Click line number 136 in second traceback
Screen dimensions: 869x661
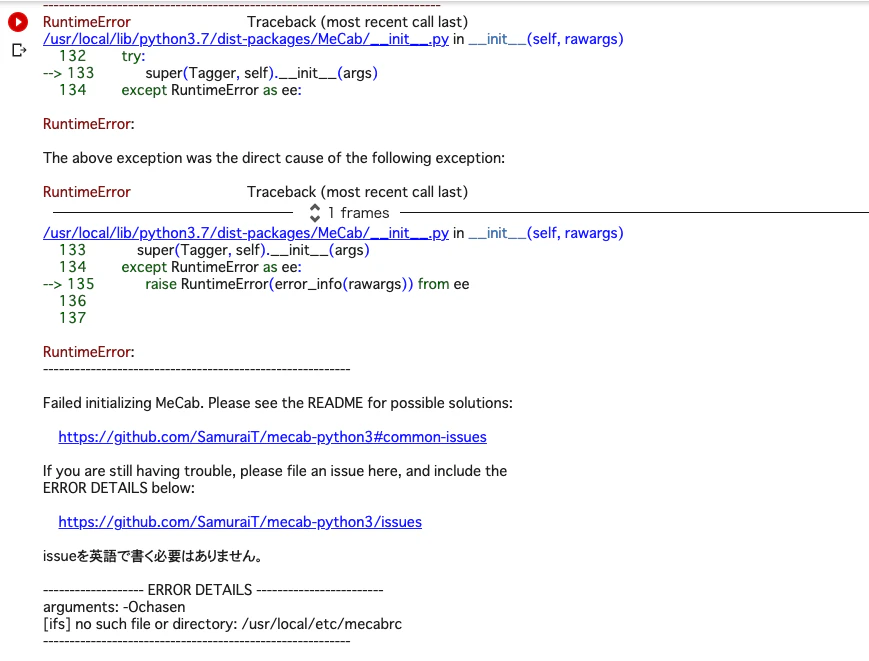pyautogui.click(x=73, y=301)
